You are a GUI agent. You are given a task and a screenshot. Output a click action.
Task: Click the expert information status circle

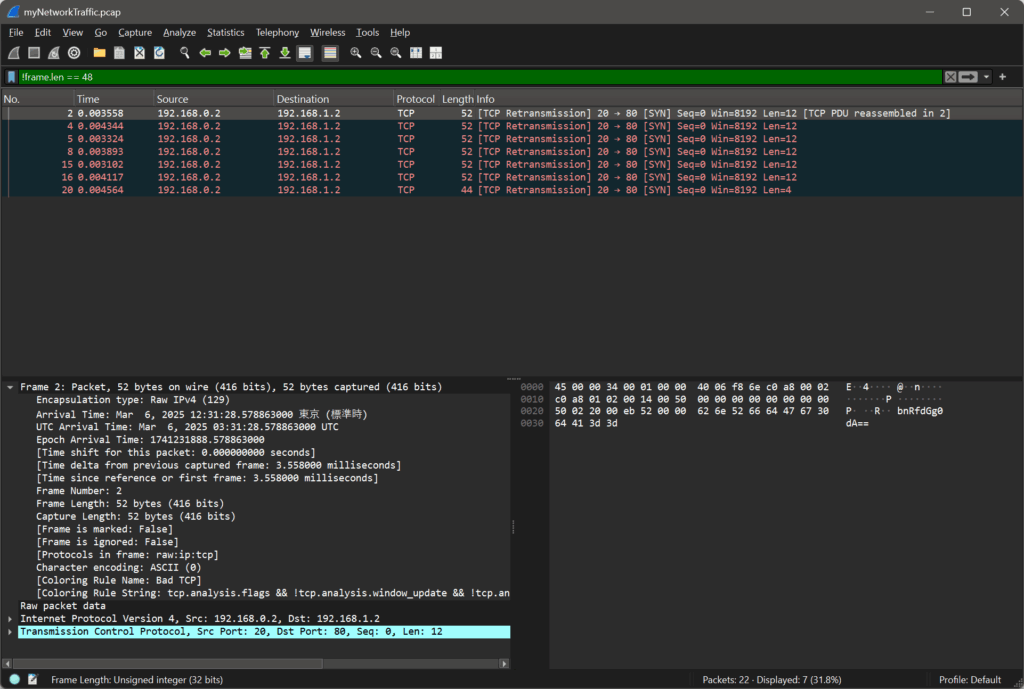click(14, 679)
